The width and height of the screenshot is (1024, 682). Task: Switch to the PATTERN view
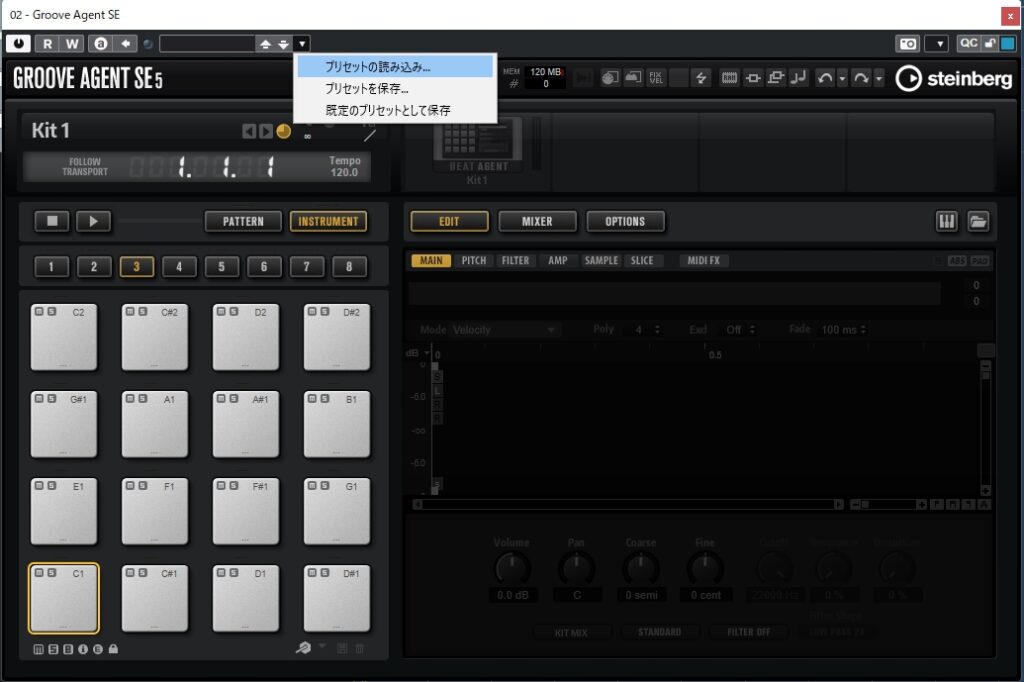pyautogui.click(x=243, y=221)
